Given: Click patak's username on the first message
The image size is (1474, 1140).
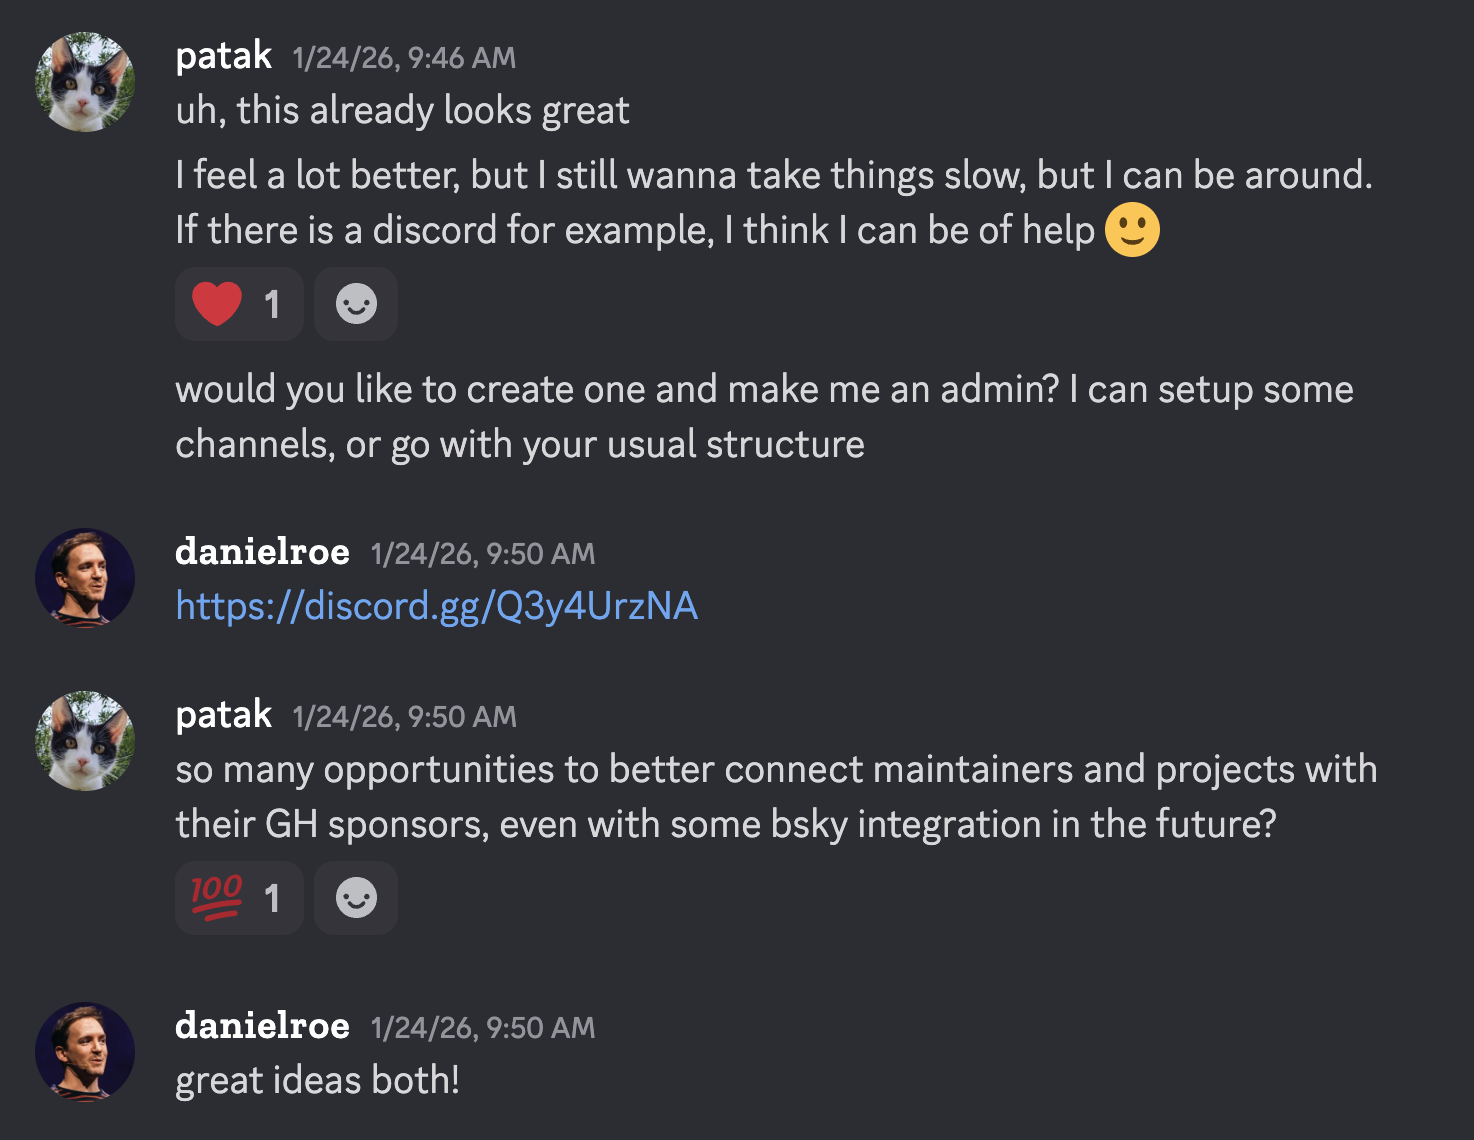Looking at the screenshot, I should tap(223, 57).
